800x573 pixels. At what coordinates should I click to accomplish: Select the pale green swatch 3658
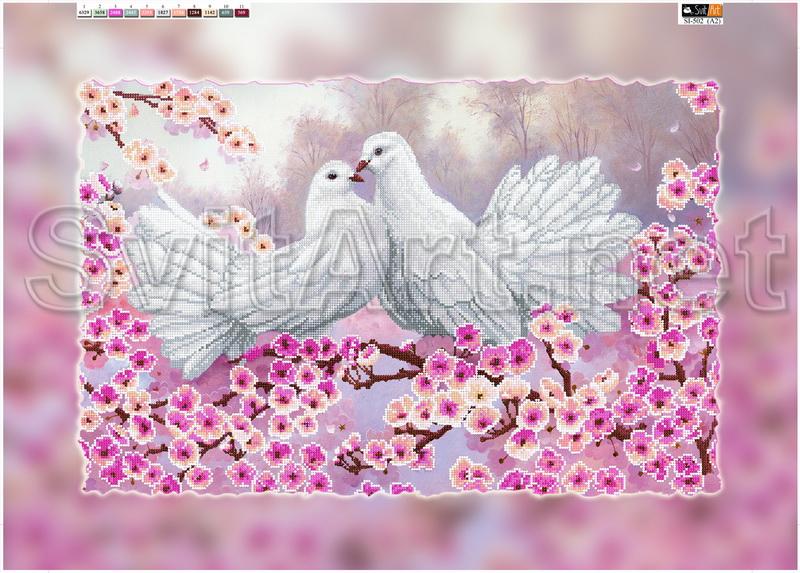pyautogui.click(x=101, y=11)
